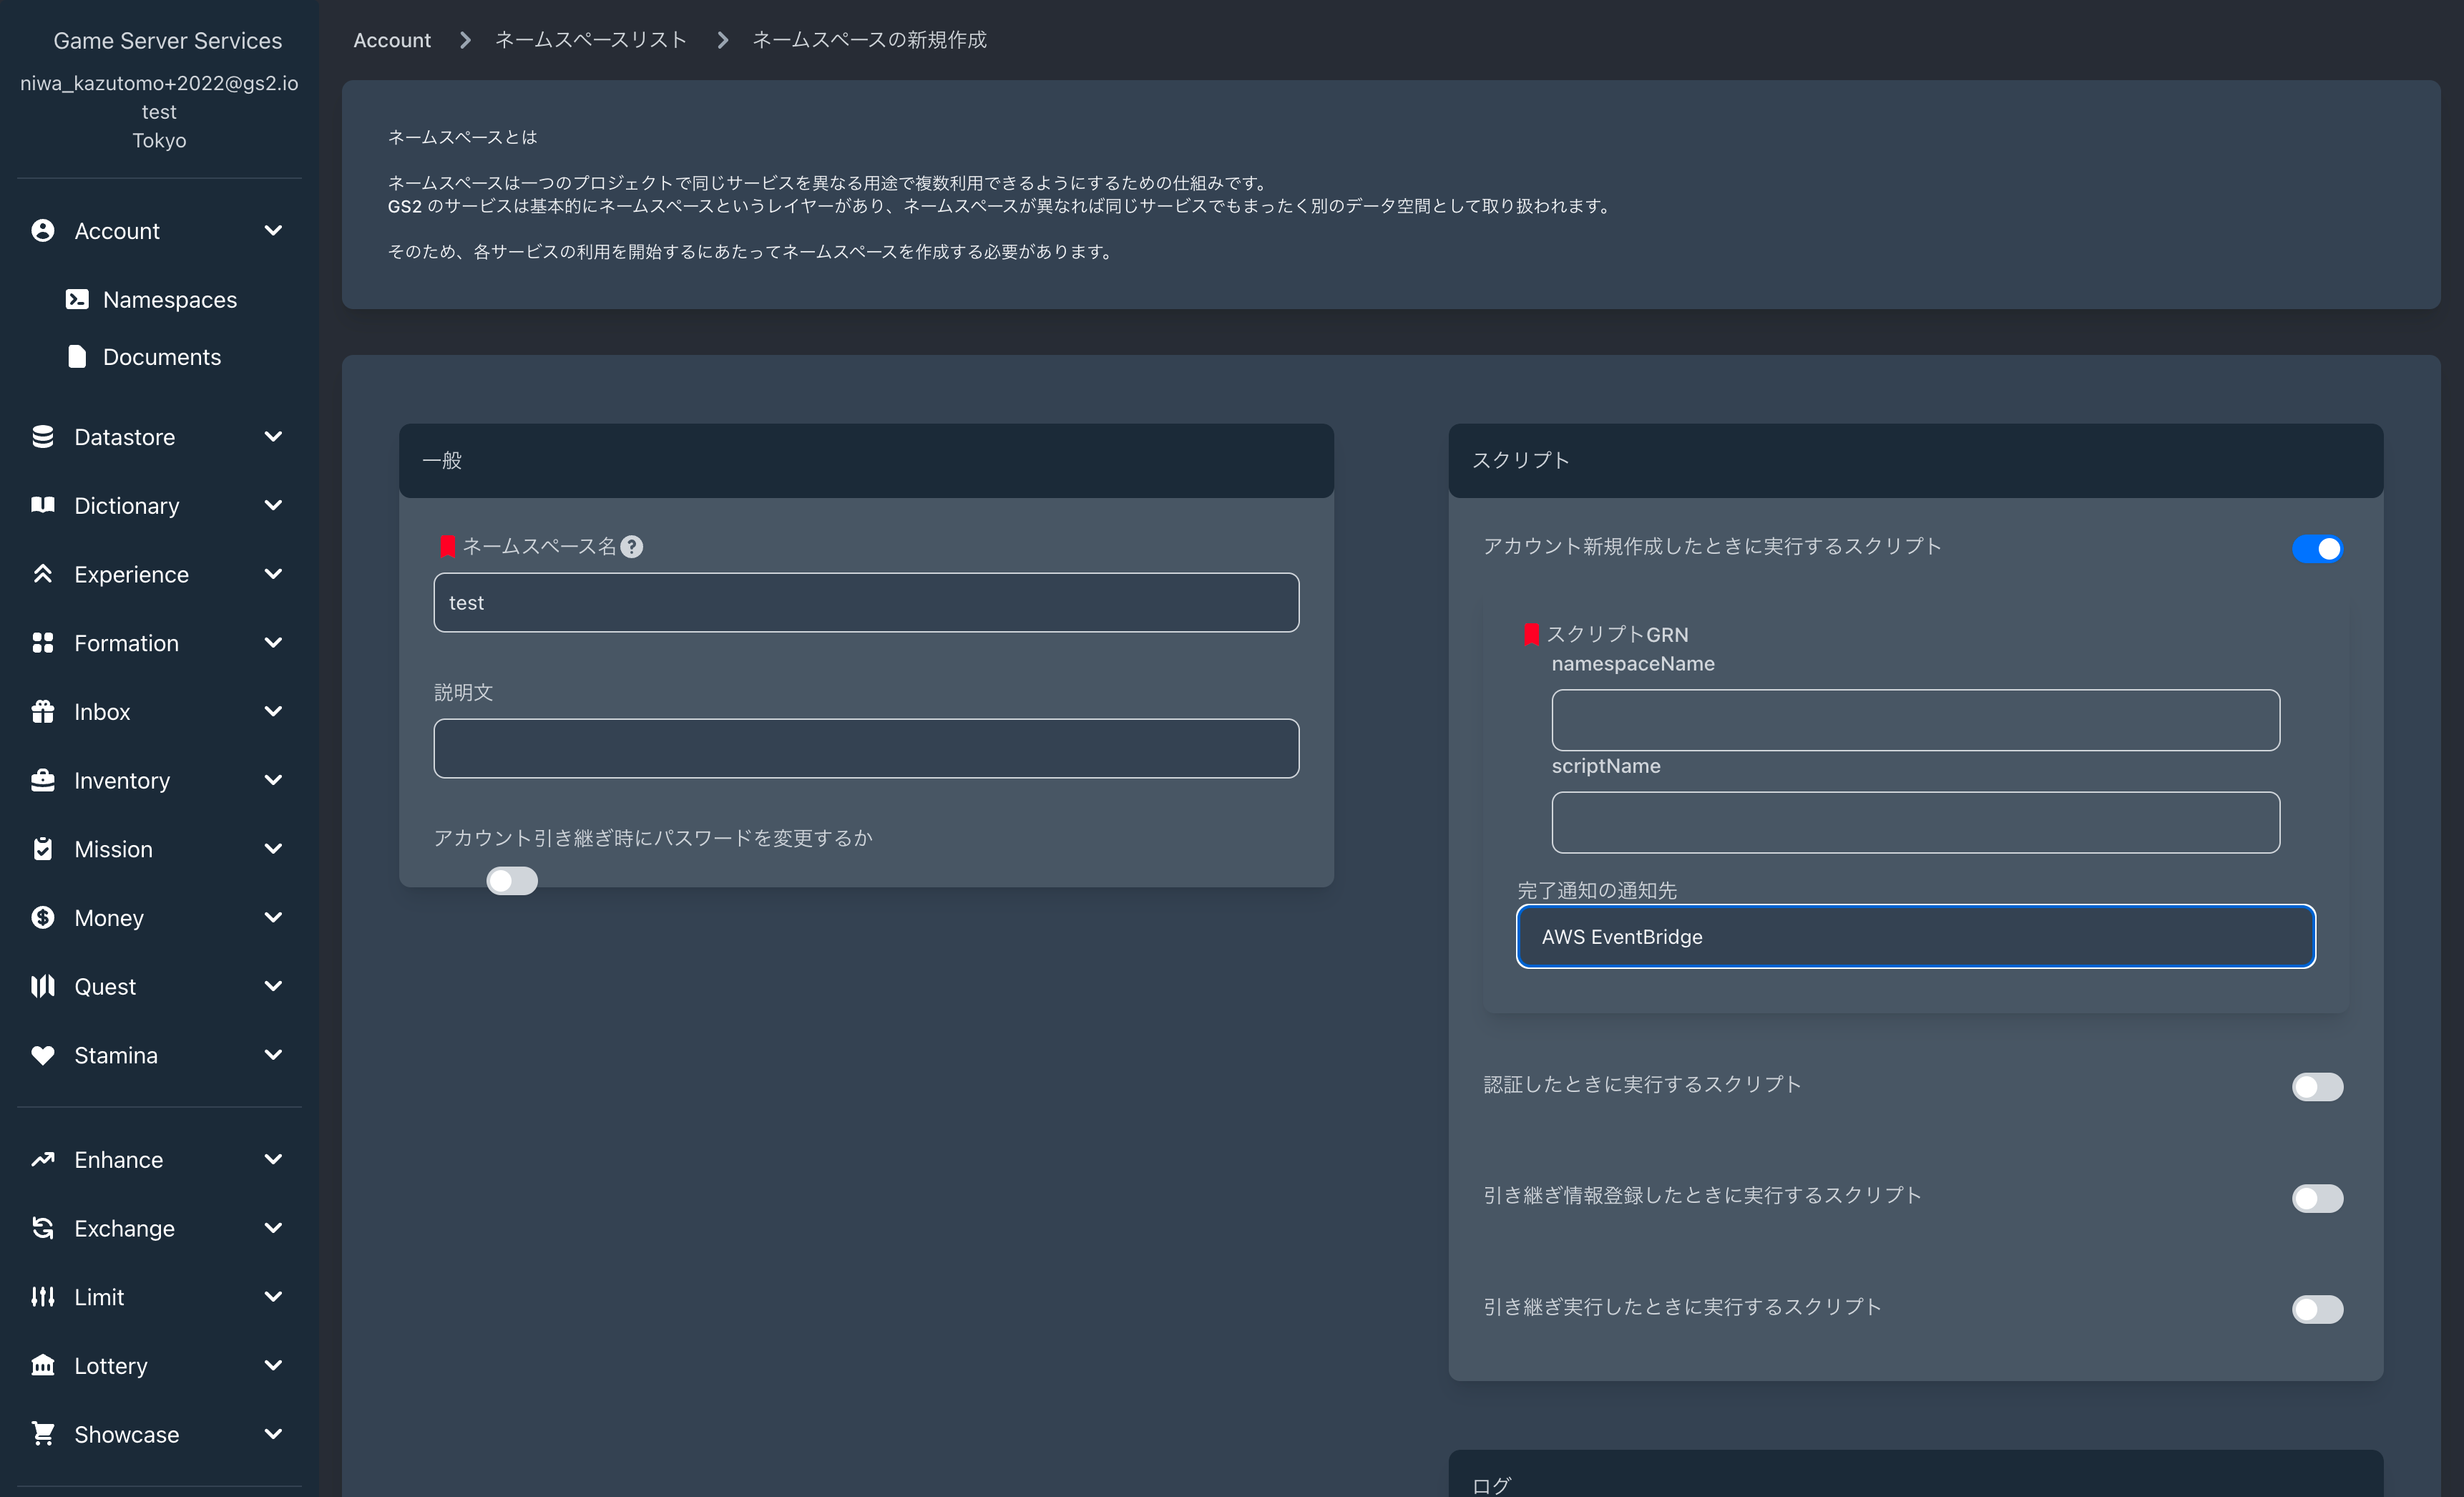Viewport: 2464px width, 1497px height.
Task: Disable the アカウント新規作成したときに実行するスクリプト toggle
Action: [2317, 549]
